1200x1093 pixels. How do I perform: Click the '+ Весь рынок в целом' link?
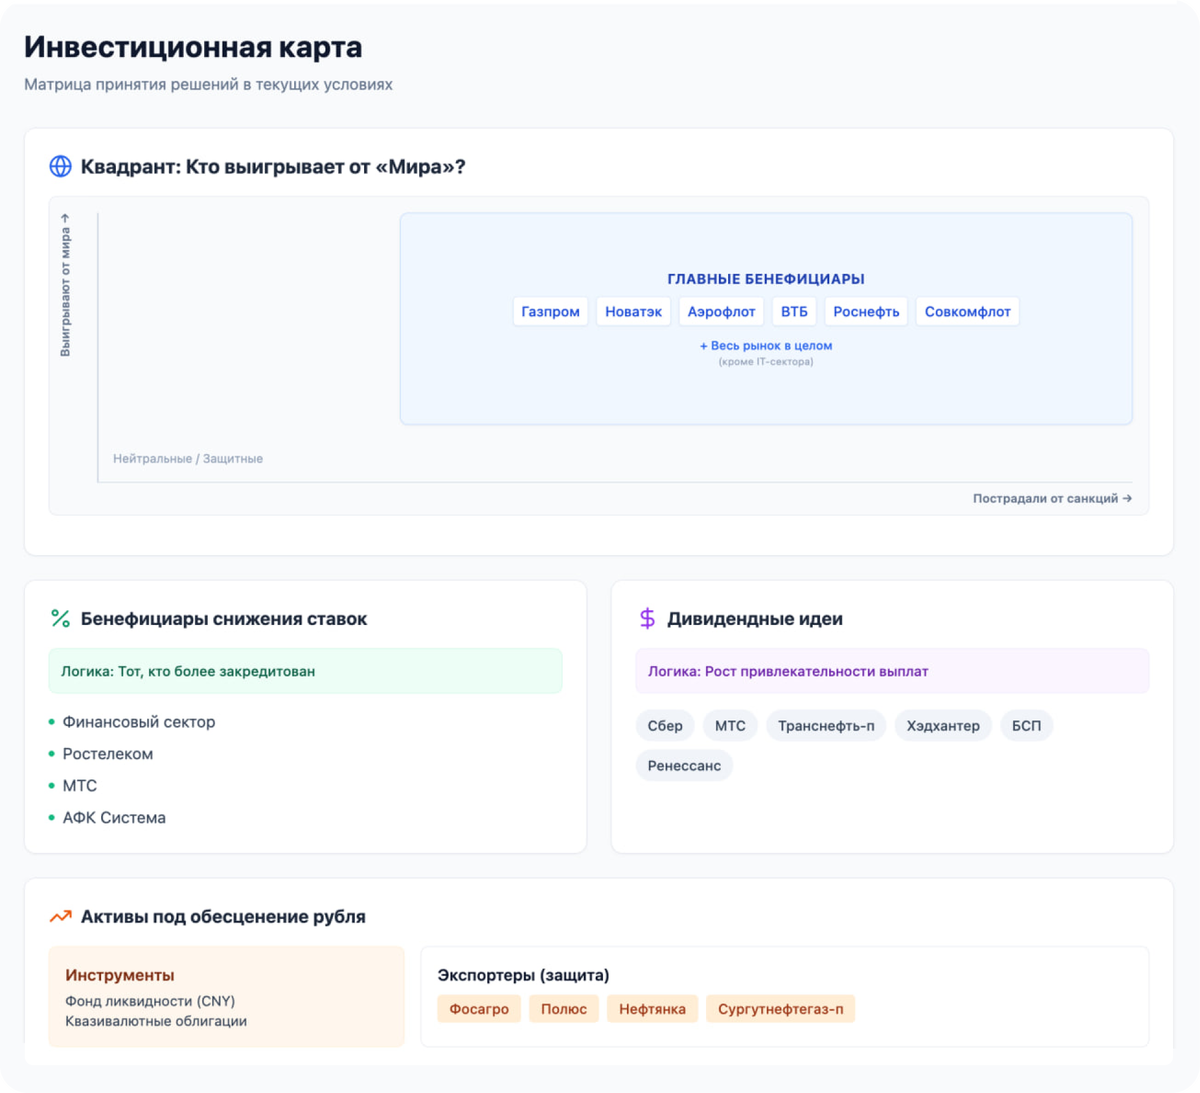[x=766, y=346]
